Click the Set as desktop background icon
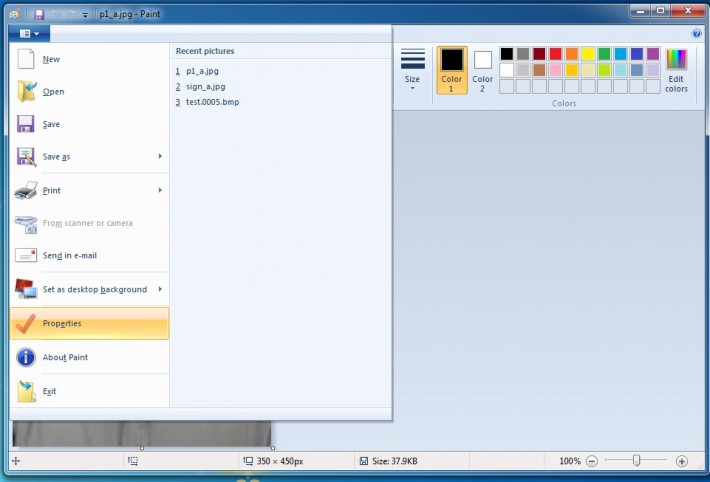Viewport: 710px width, 482px height. click(x=26, y=289)
